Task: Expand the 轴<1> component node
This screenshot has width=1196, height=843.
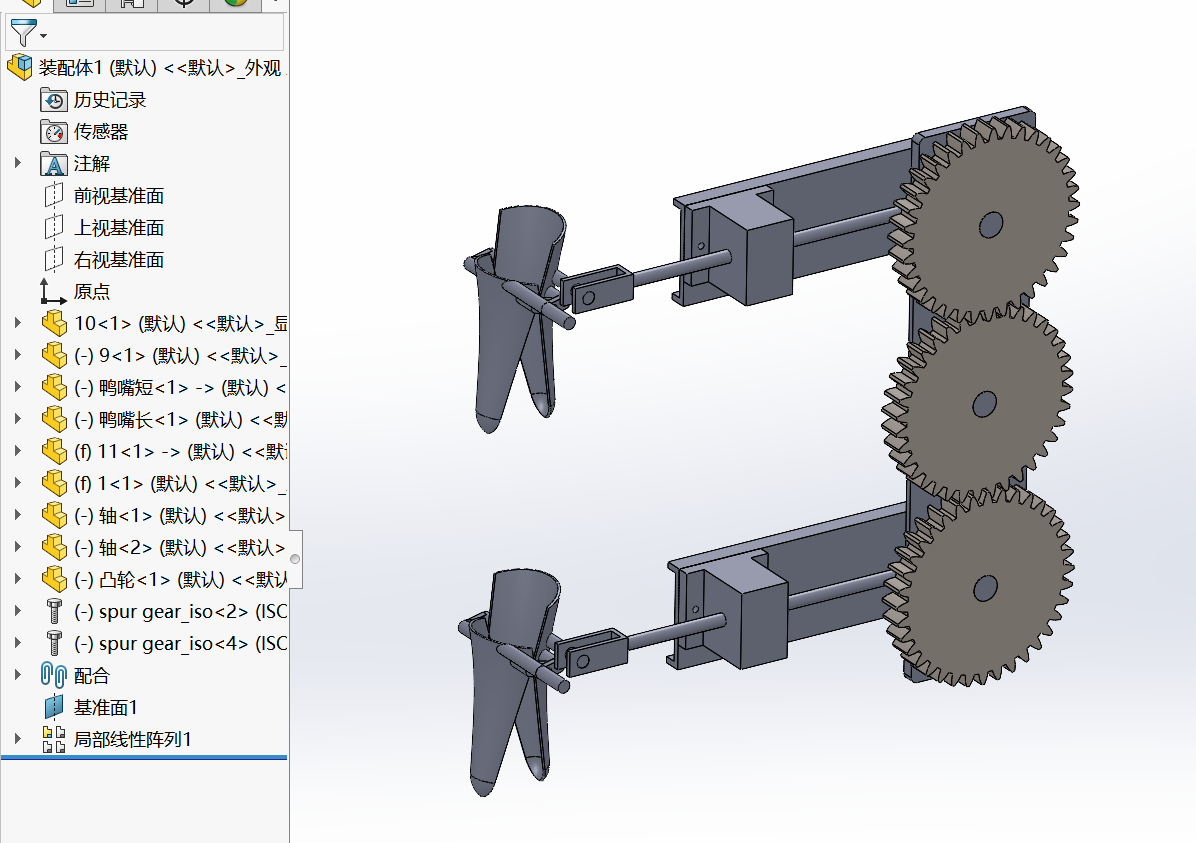Action: pyautogui.click(x=18, y=516)
